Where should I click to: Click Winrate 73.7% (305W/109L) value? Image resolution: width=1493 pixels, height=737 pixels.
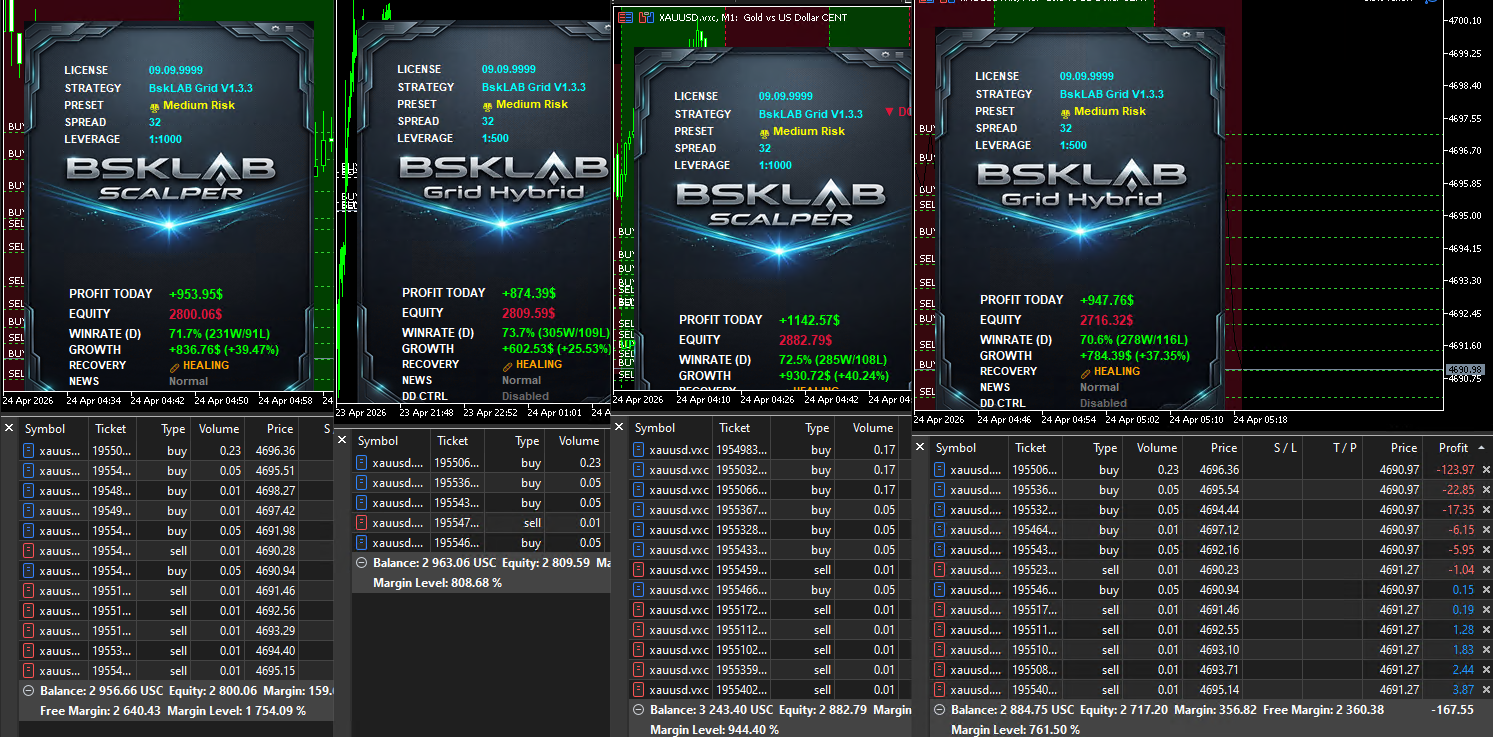557,333
